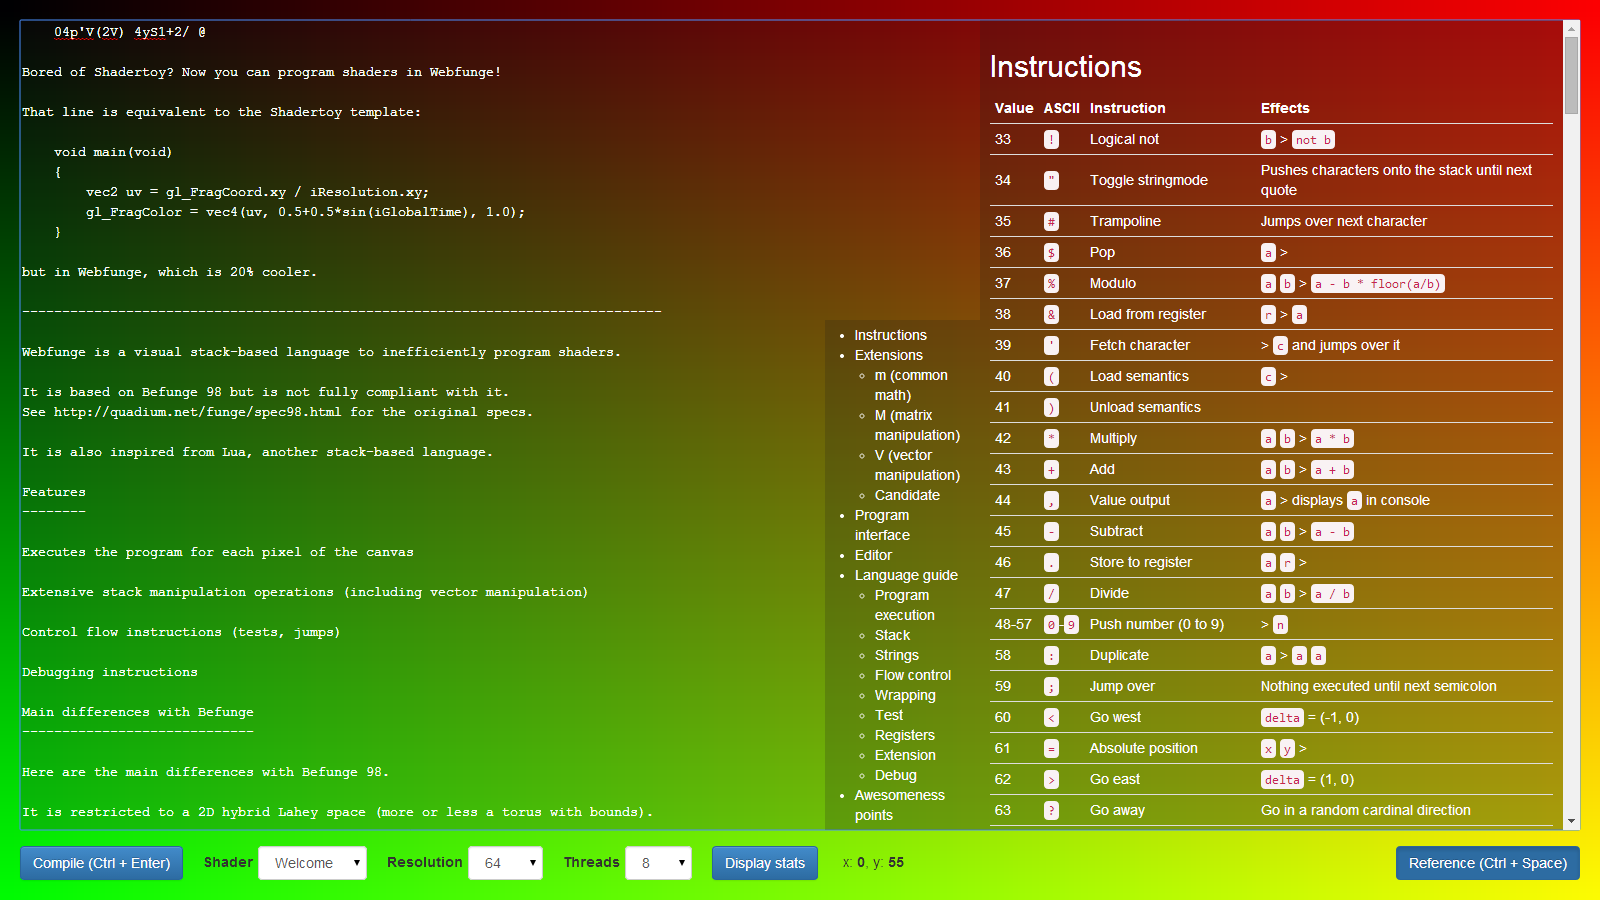Expand the Threads dropdown set to 8
This screenshot has width=1600, height=900.
pyautogui.click(x=658, y=863)
